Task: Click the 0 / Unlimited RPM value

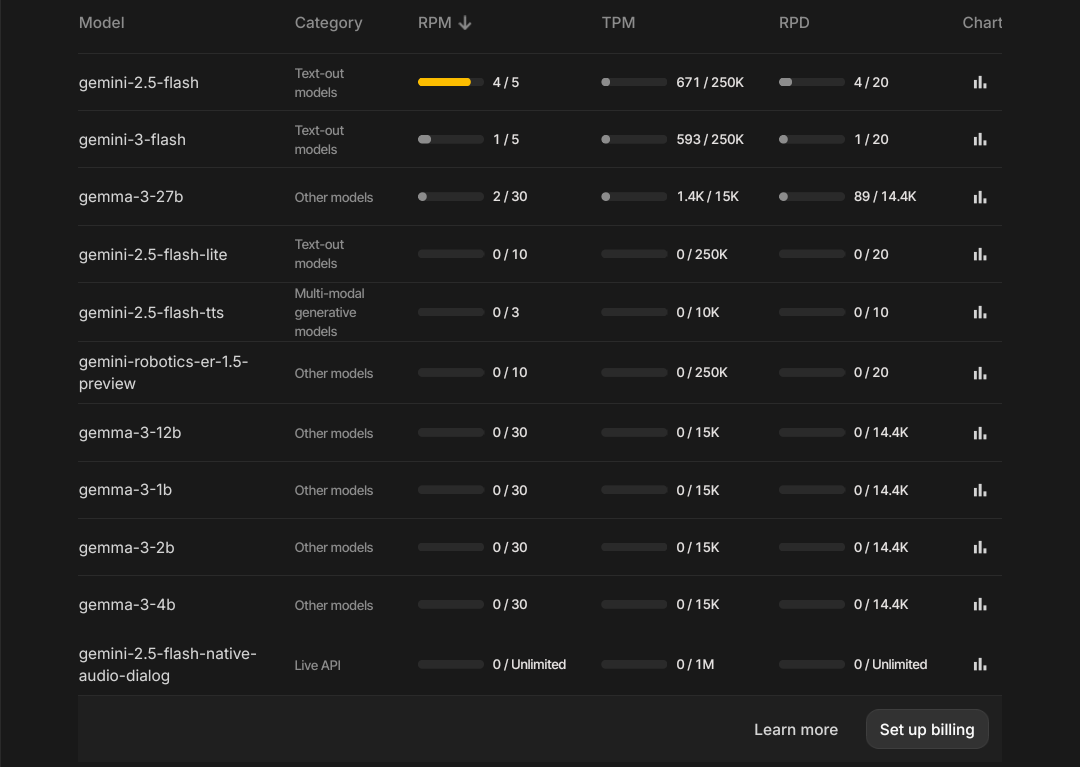Action: tap(529, 664)
